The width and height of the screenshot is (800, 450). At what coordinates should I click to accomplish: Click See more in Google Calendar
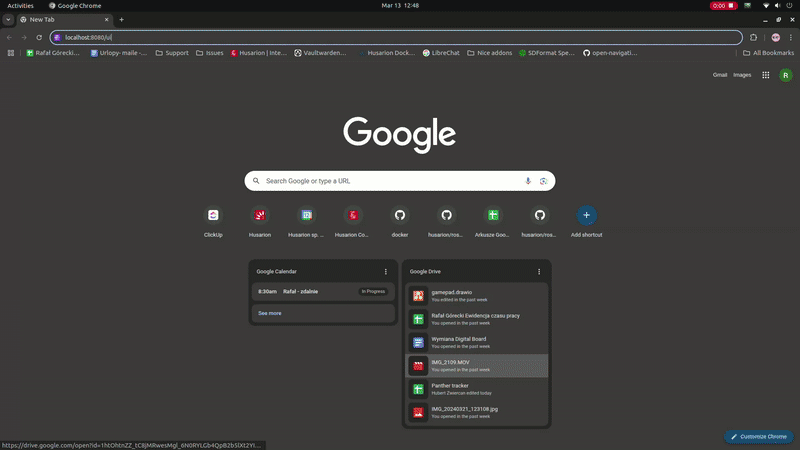coord(269,313)
